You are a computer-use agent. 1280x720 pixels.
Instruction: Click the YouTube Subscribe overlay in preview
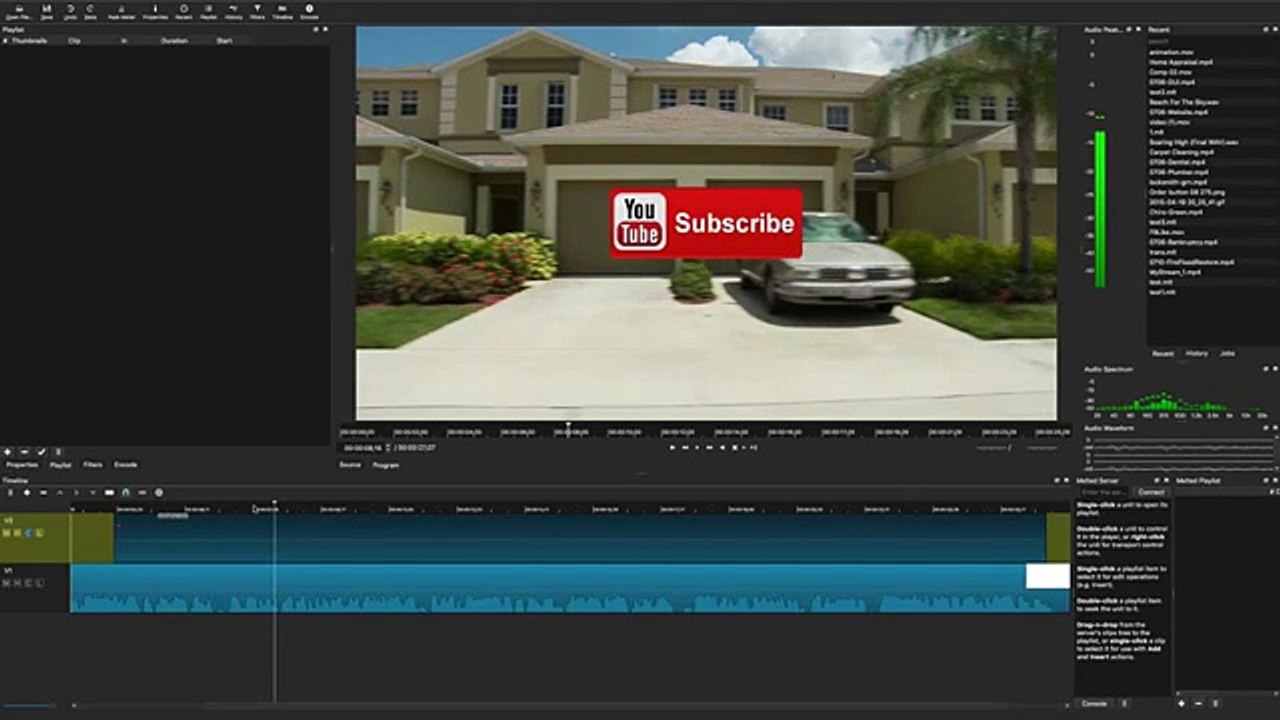(x=706, y=223)
